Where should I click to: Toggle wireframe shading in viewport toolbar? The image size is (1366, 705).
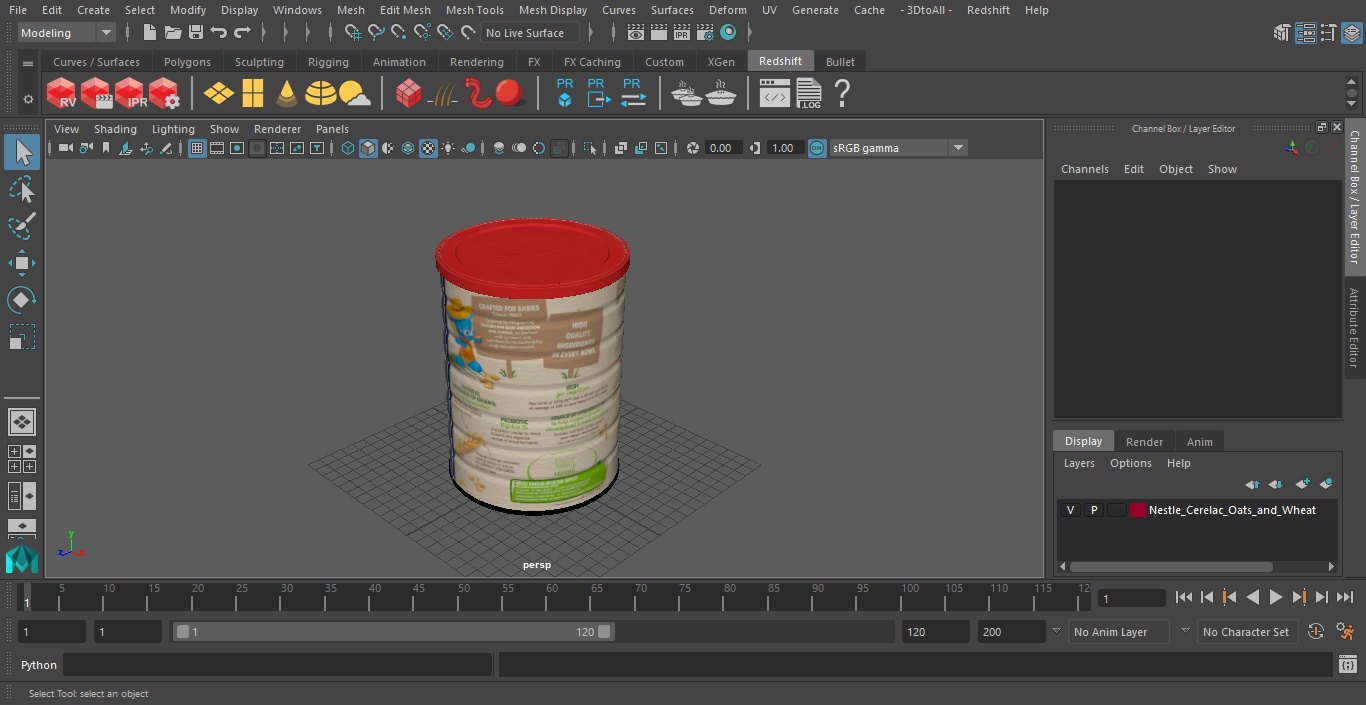coord(348,148)
